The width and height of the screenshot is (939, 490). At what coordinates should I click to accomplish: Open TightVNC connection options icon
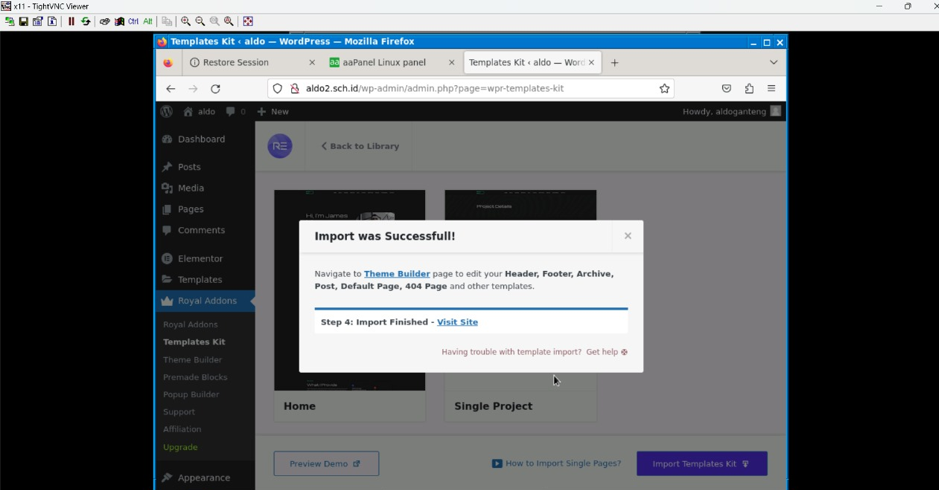click(38, 22)
